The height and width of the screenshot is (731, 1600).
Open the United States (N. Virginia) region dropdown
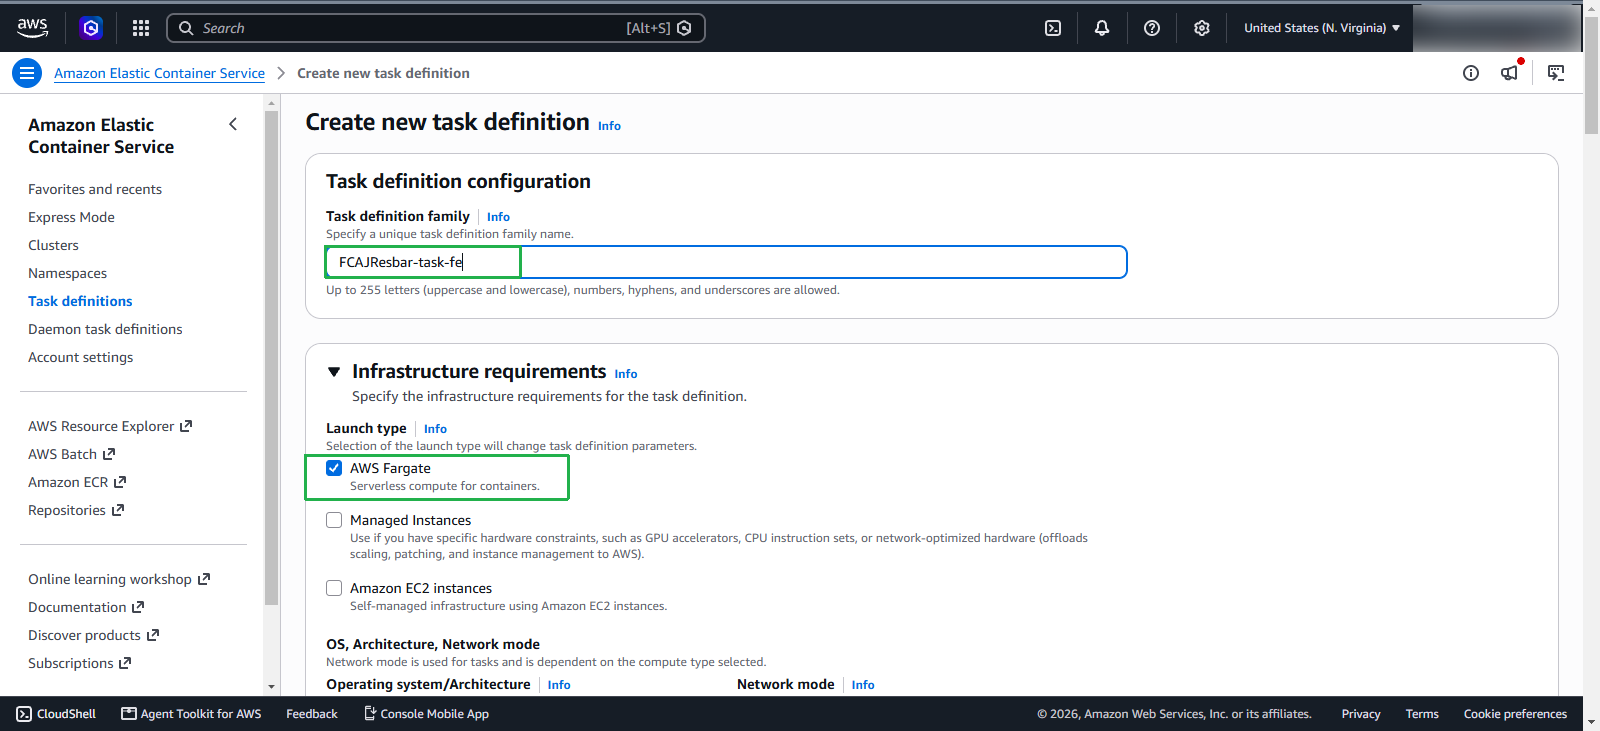pos(1321,28)
